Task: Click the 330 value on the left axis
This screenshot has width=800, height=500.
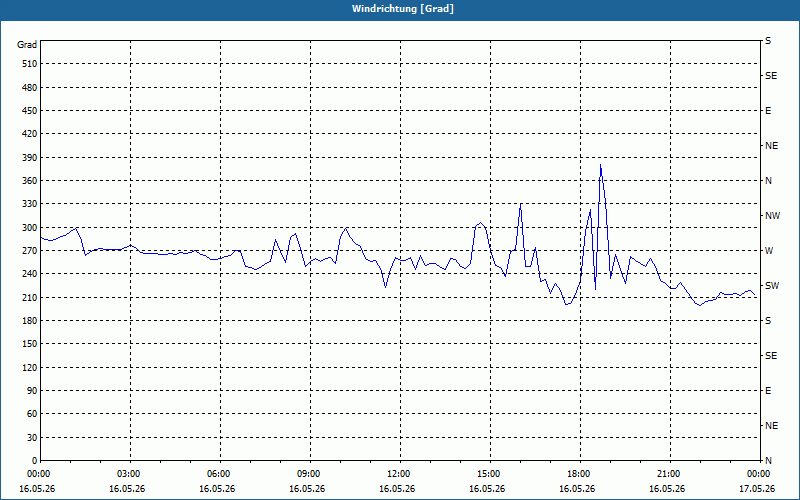Action: click(x=29, y=204)
